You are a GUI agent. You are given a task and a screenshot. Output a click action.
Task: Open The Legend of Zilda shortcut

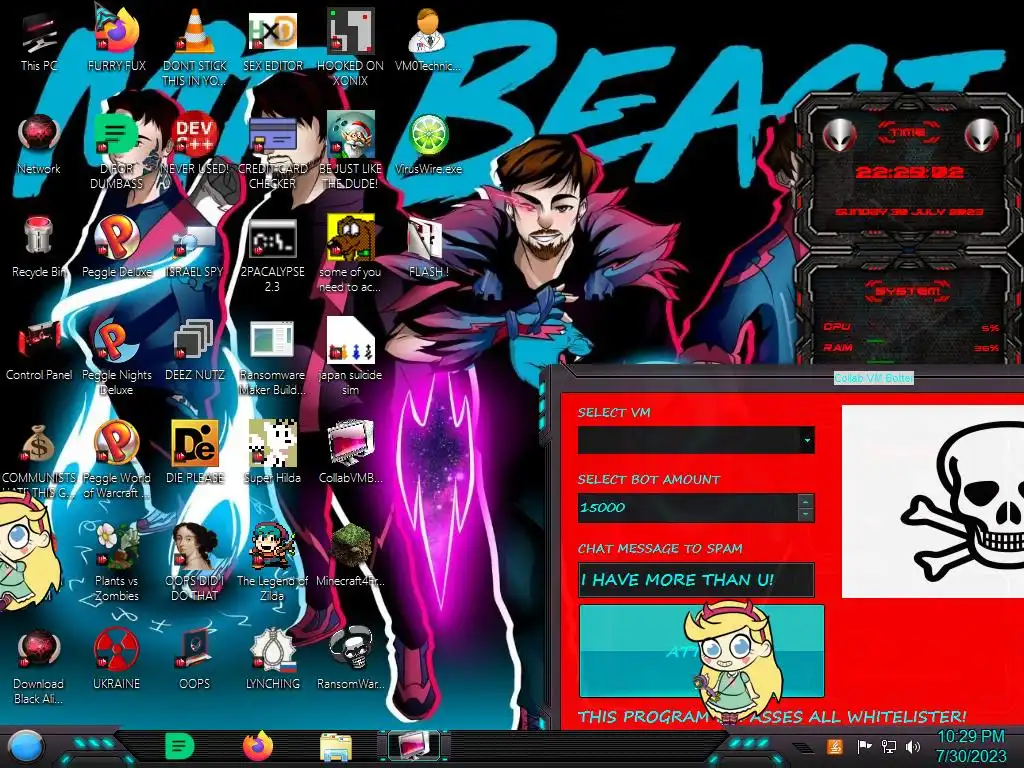[x=272, y=562]
